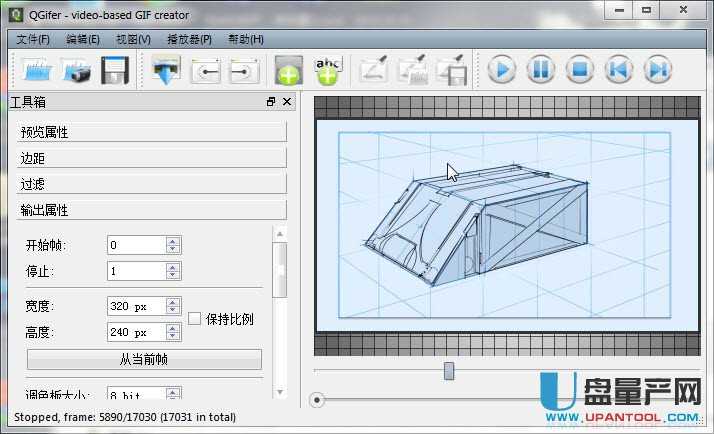Jump to the next frame
The width and height of the screenshot is (714, 434).
[656, 70]
